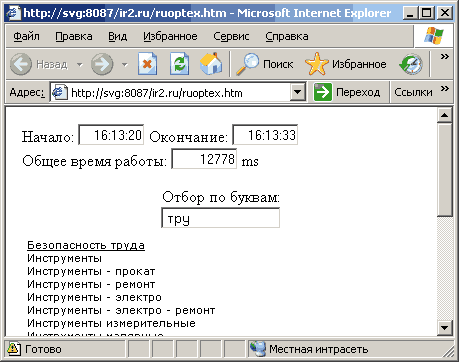Select 'Инструменты - прокат' row
The height and width of the screenshot is (362, 459).
[x=91, y=271]
